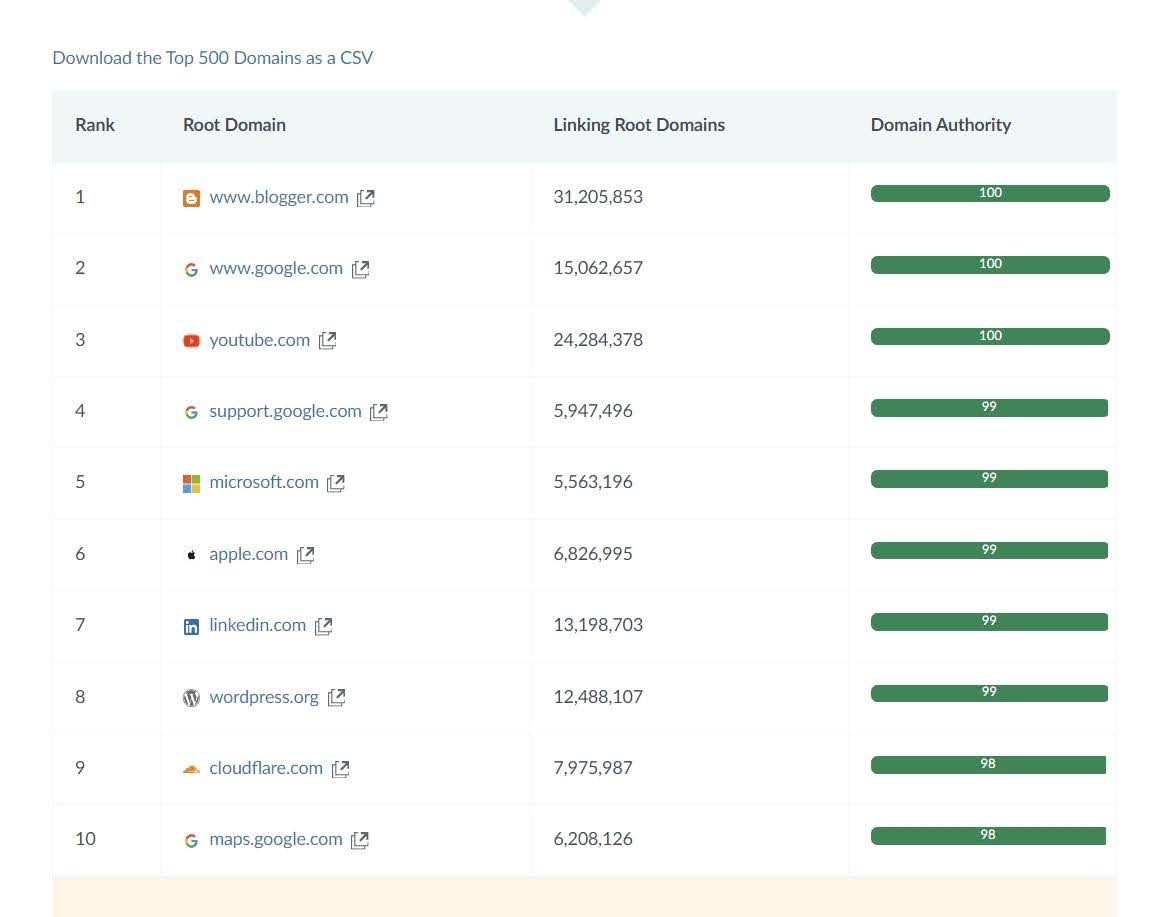Select the value 12,488,107 for wordpress.org
Image resolution: width=1175 pixels, height=917 pixels.
coord(598,697)
